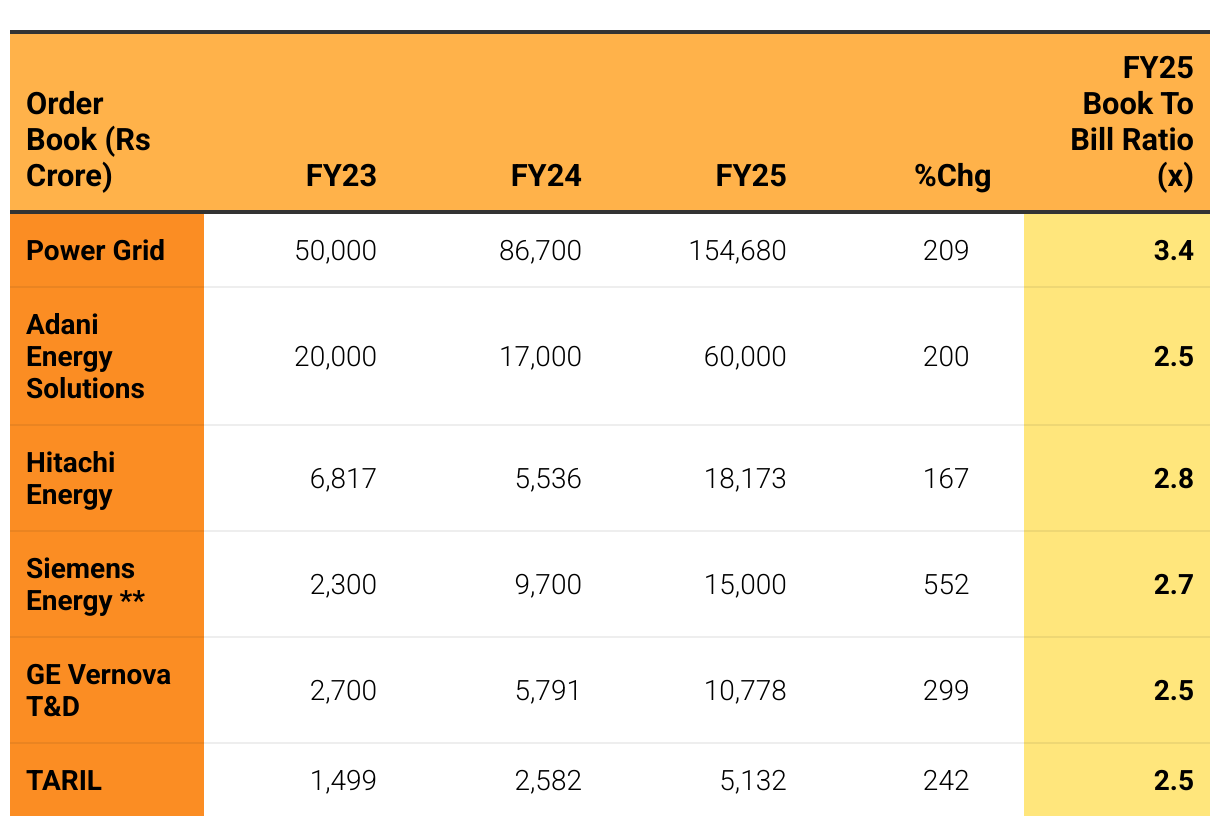
Task: Select the Siemens Energy ** row label
Action: pyautogui.click(x=85, y=584)
